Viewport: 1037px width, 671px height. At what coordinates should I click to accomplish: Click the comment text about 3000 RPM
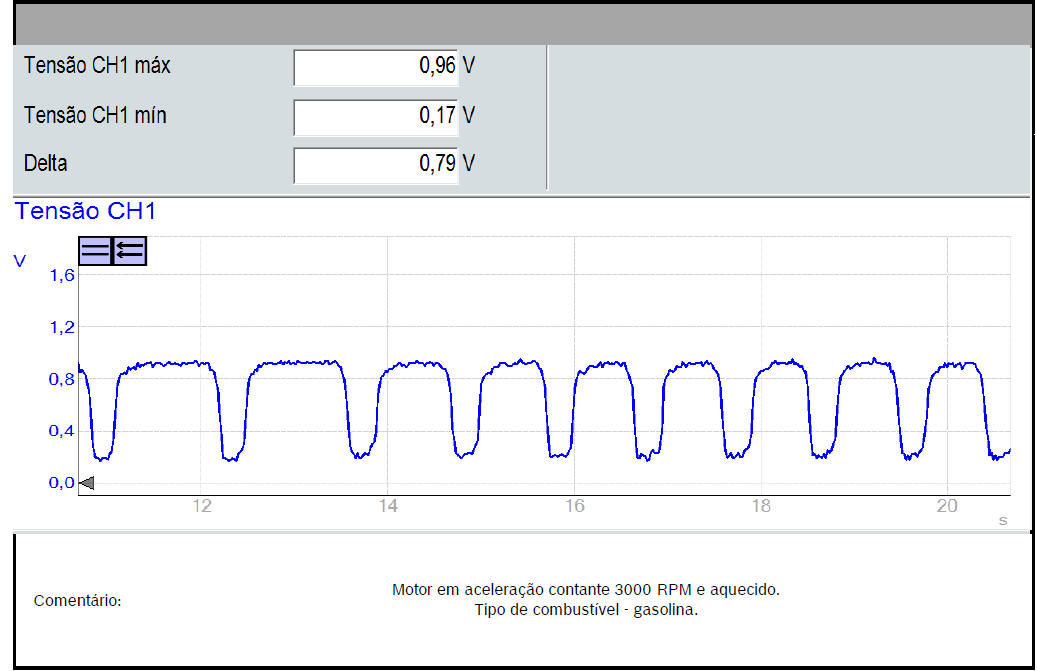coord(585,590)
